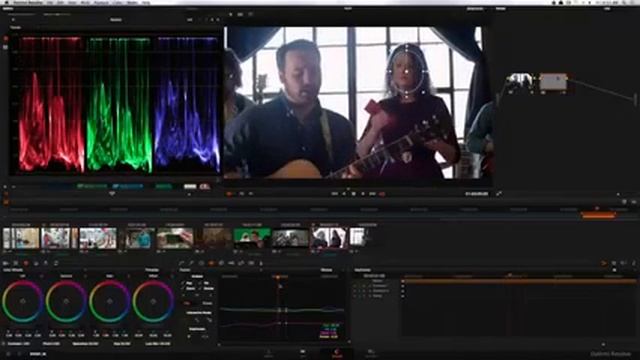Toggle the Zoom tracking checkbox
The height and width of the screenshot is (360, 640).
[183, 288]
